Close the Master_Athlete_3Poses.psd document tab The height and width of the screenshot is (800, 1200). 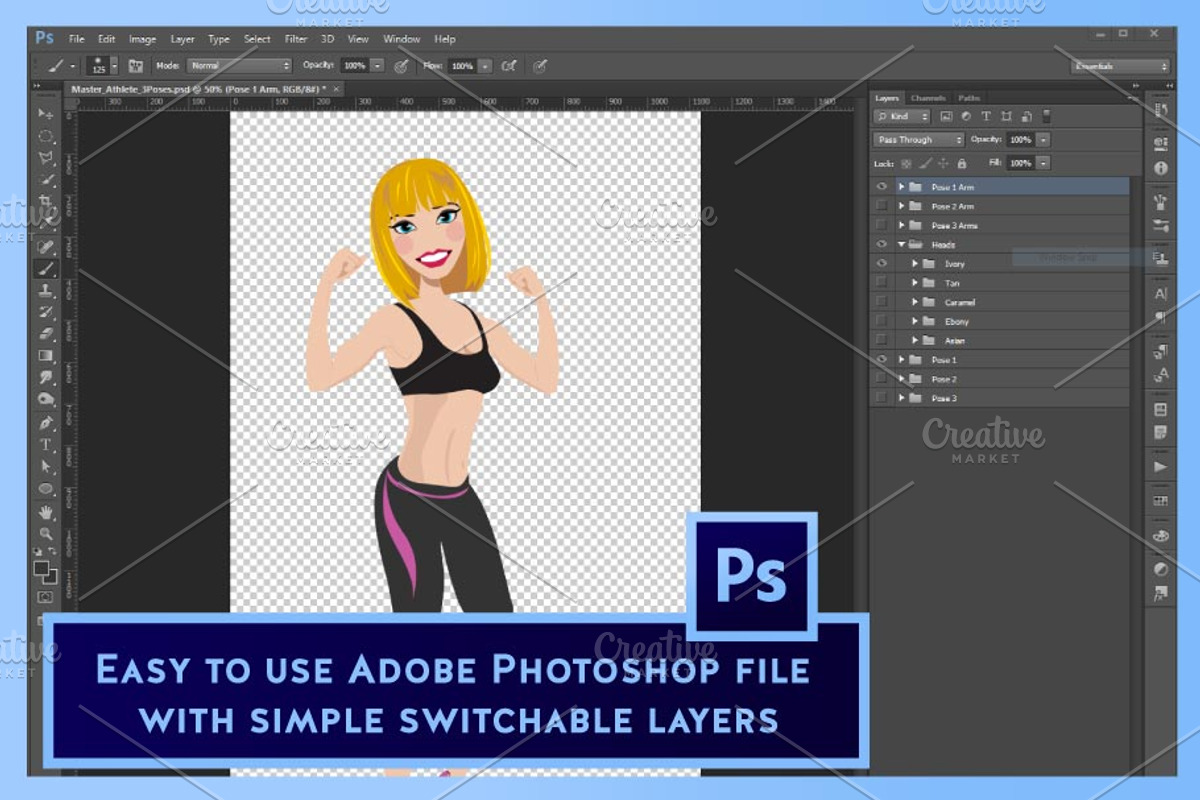tap(337, 88)
